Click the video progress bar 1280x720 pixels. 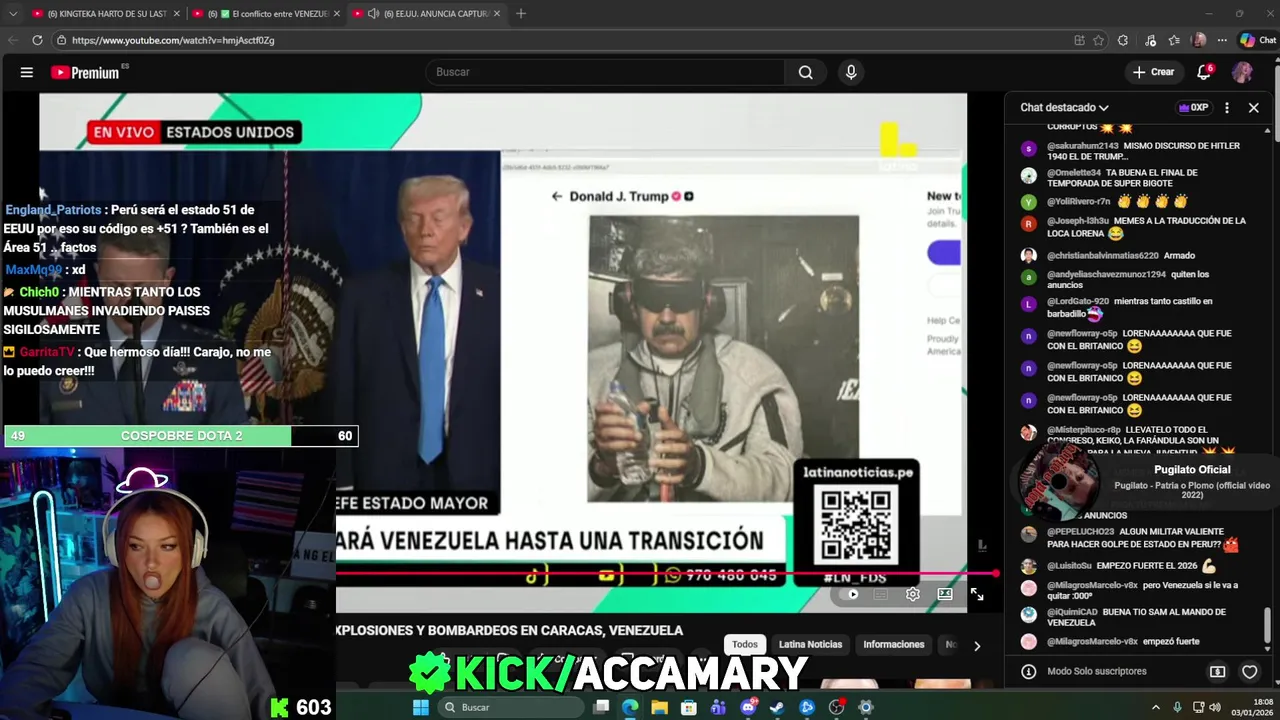(666, 574)
